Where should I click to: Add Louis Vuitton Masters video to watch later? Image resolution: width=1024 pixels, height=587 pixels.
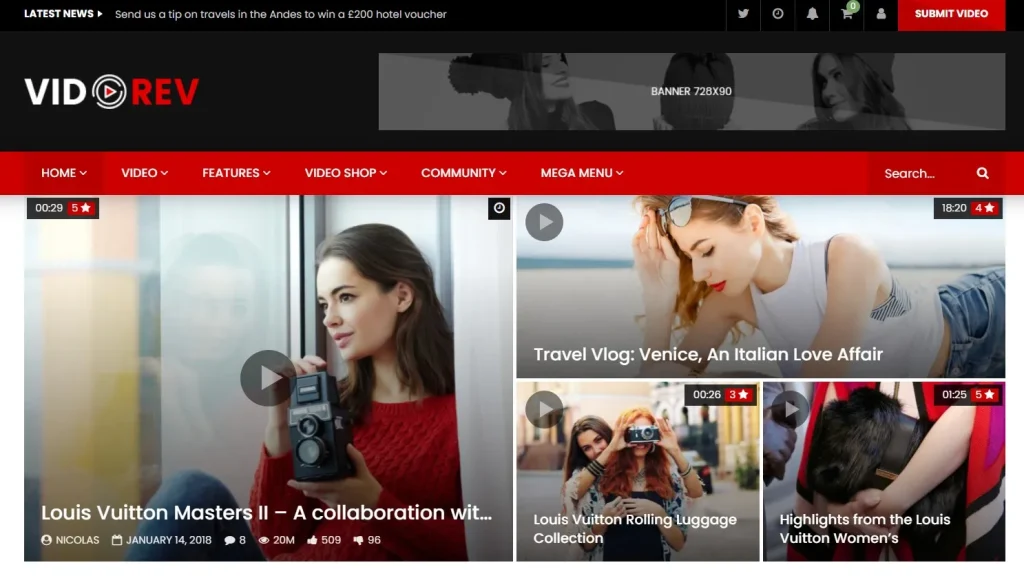(499, 208)
